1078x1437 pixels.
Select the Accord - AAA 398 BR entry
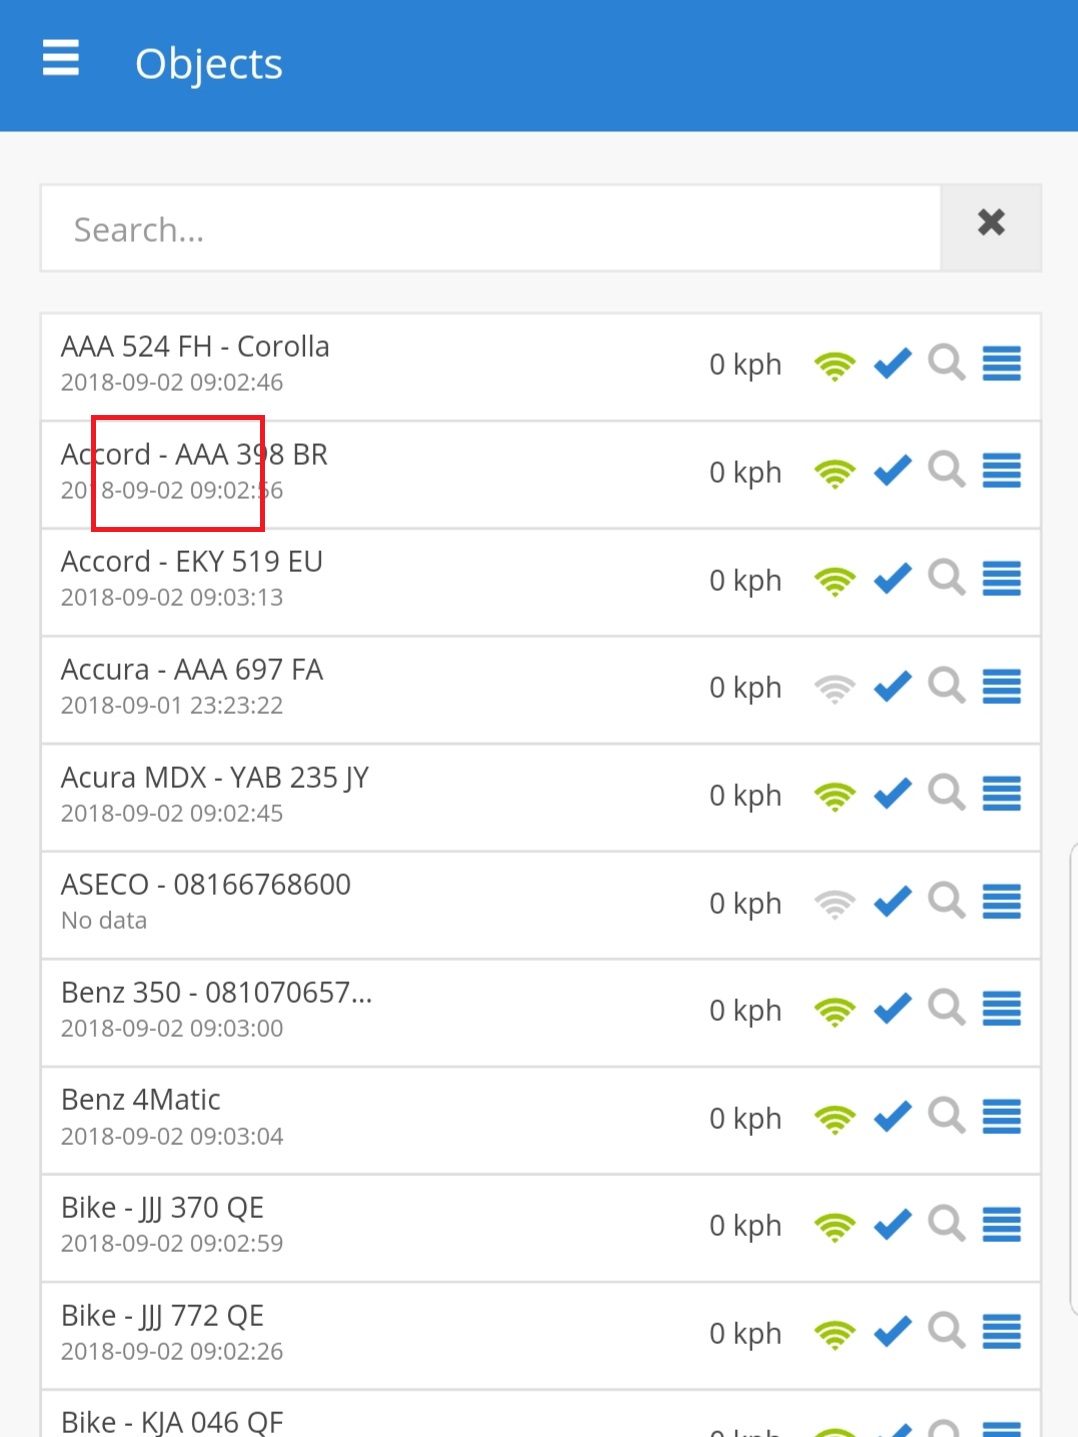pyautogui.click(x=194, y=455)
